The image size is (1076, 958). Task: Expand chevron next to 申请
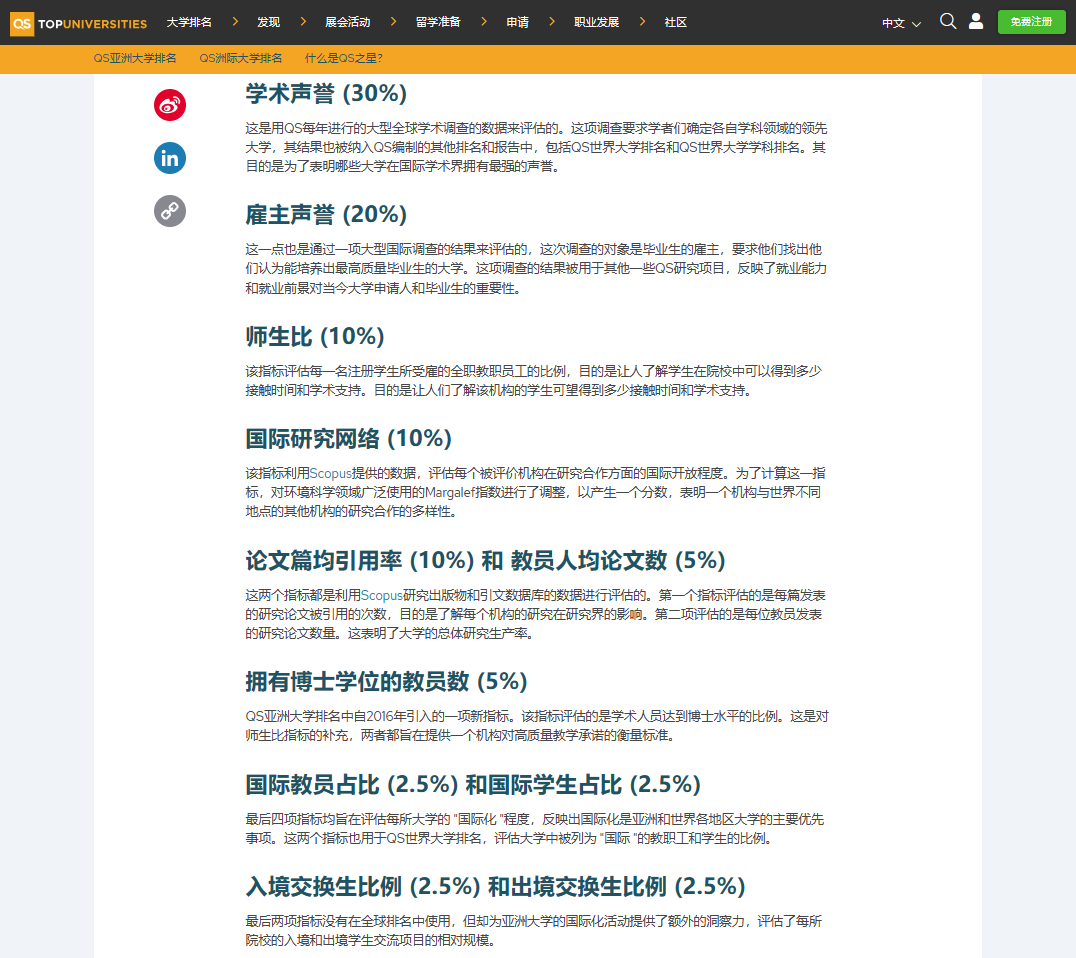tap(552, 22)
